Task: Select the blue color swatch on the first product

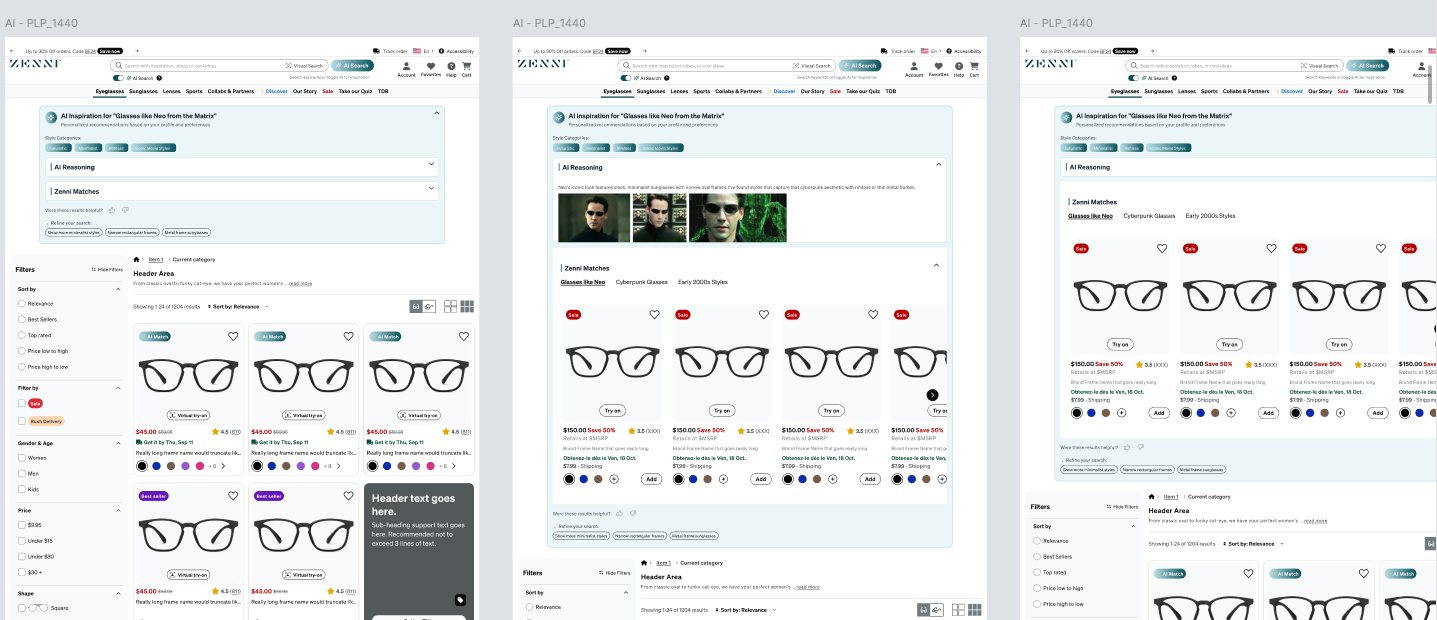Action: [x=155, y=465]
